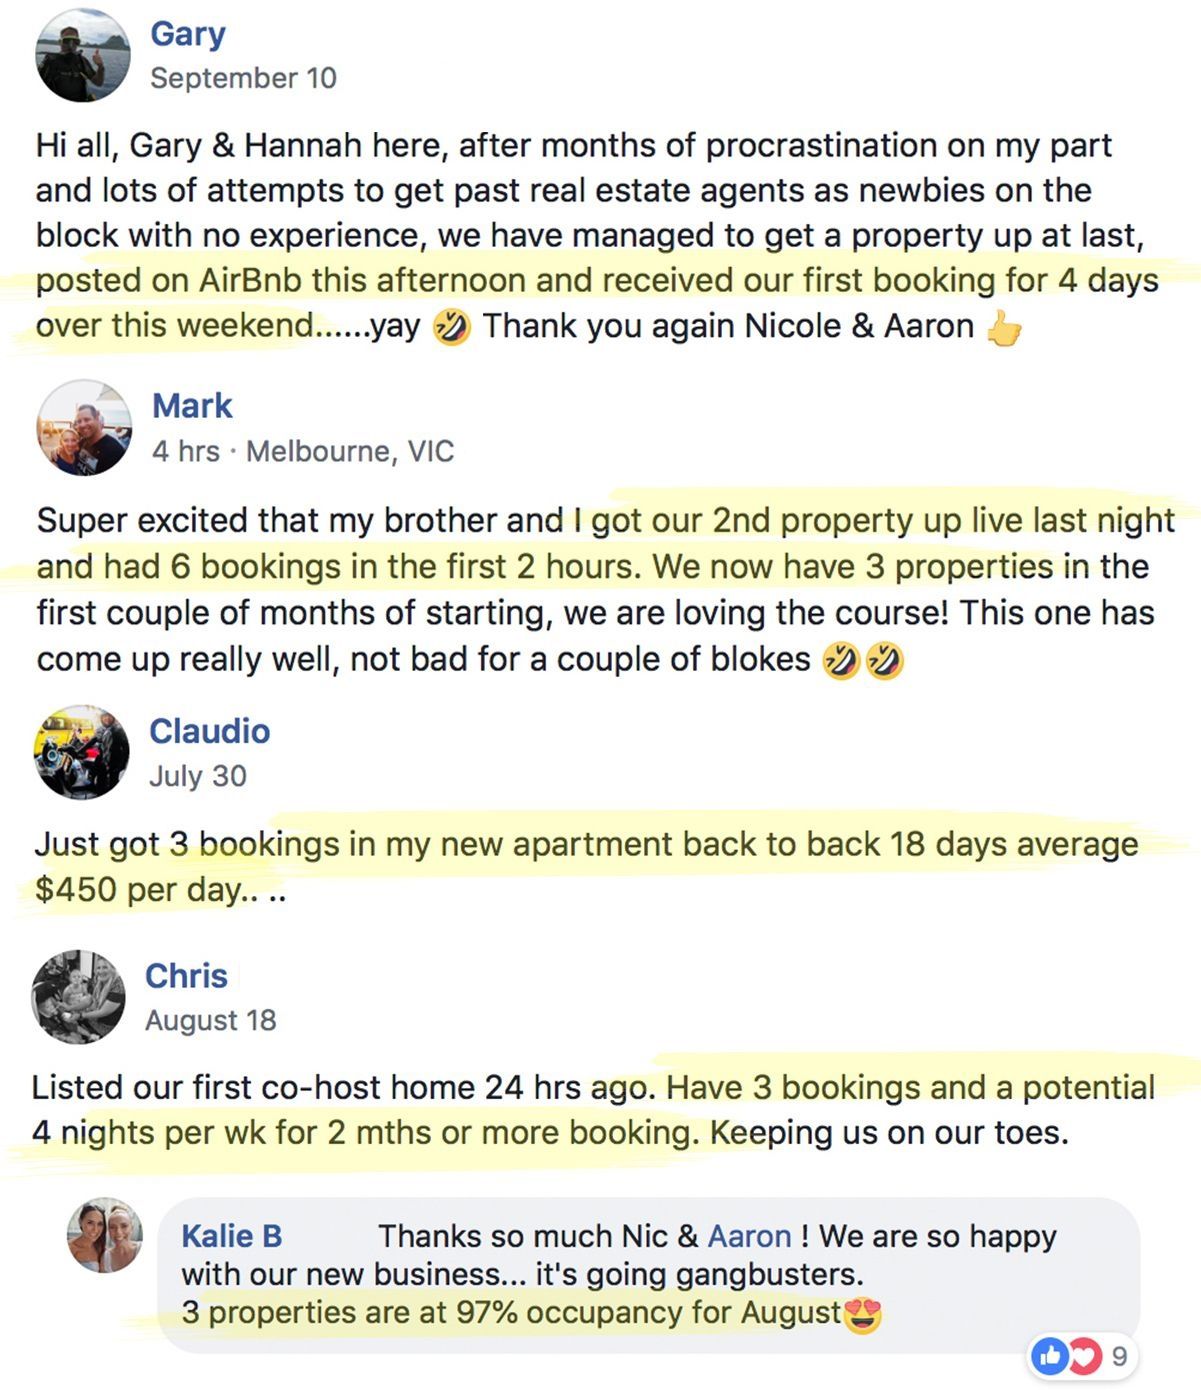Click the Melbourne, VIC location tag
This screenshot has width=1201, height=1390.
pos(350,451)
